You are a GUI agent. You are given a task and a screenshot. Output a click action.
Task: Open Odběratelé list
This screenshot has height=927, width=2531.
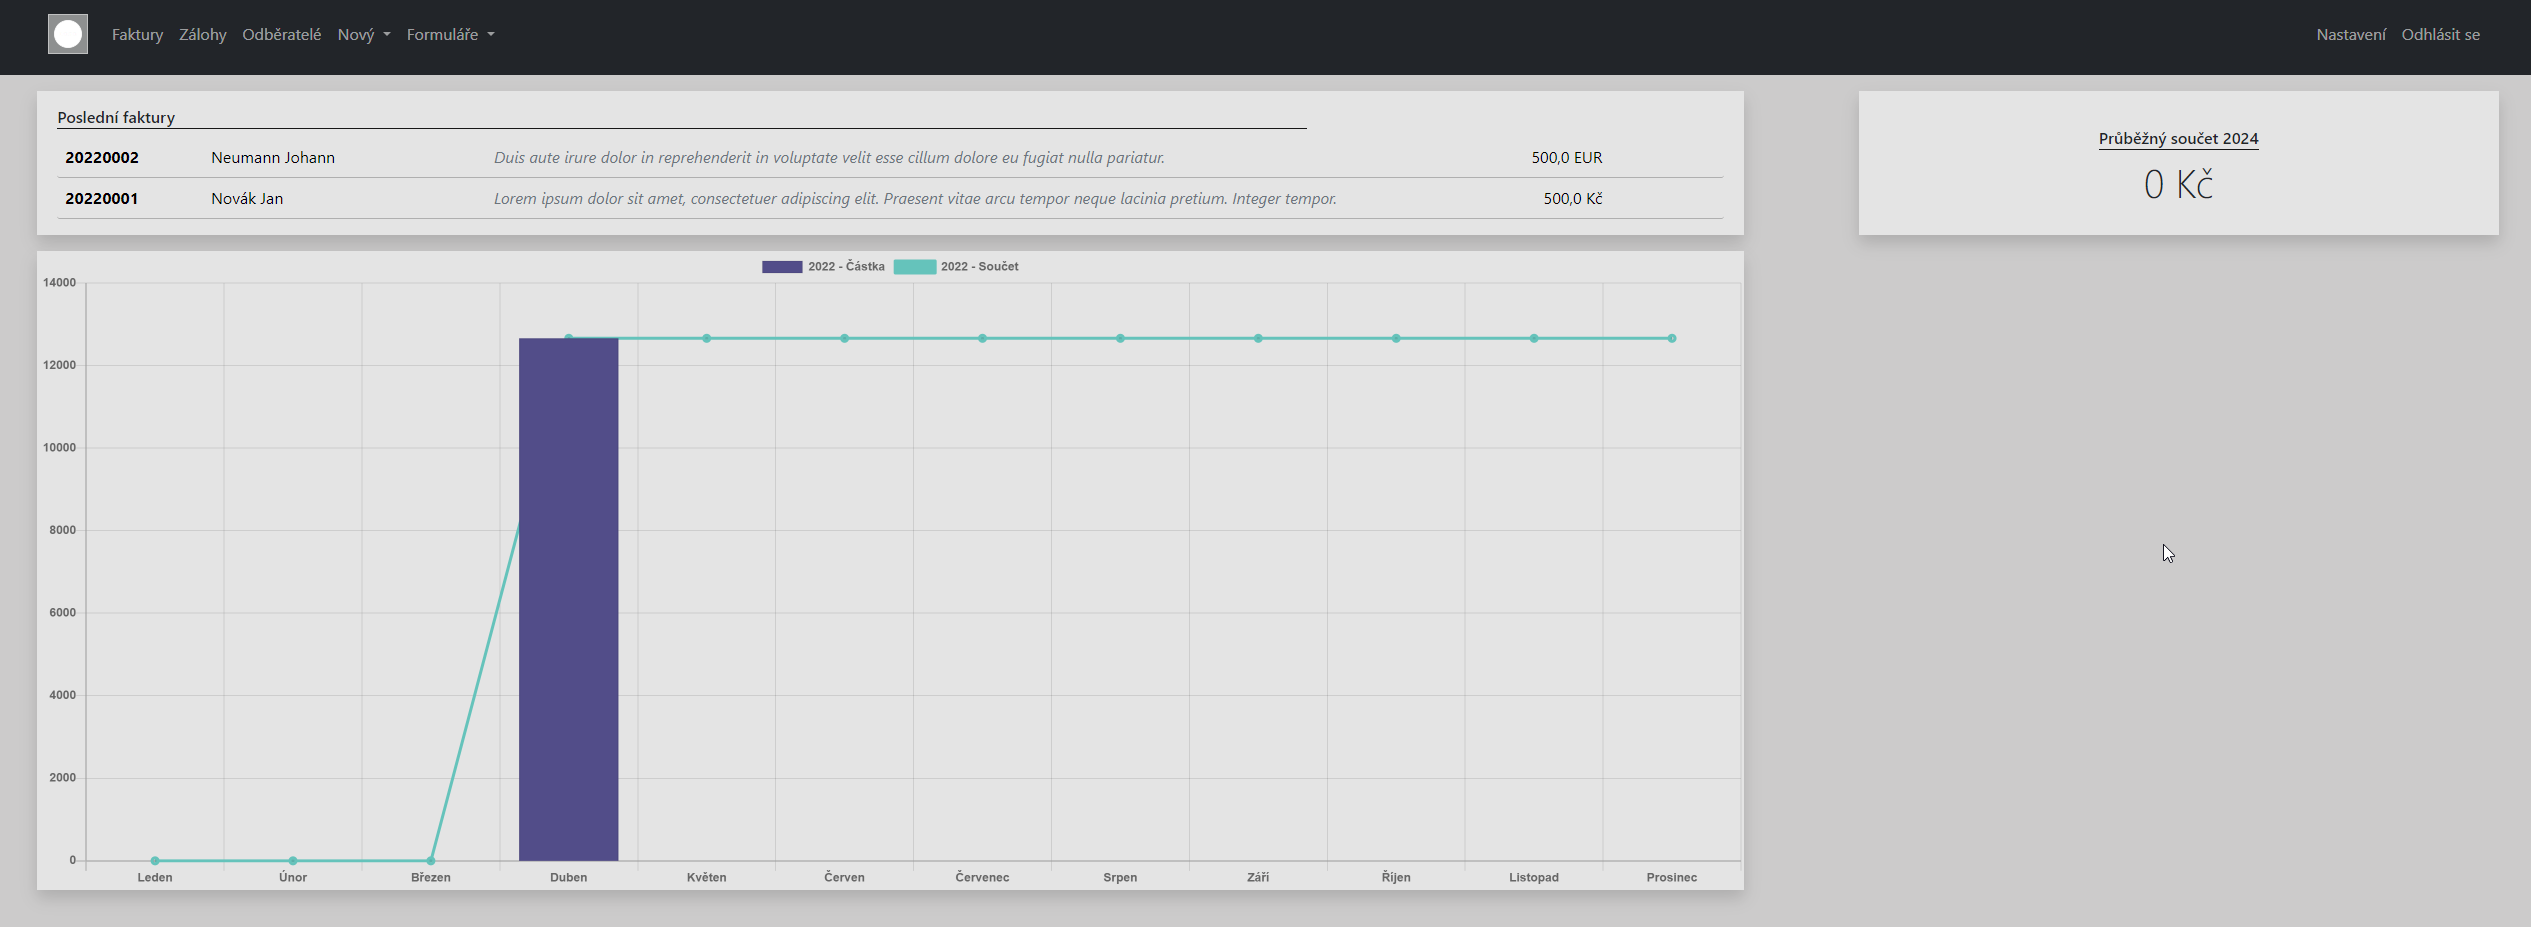coord(282,34)
